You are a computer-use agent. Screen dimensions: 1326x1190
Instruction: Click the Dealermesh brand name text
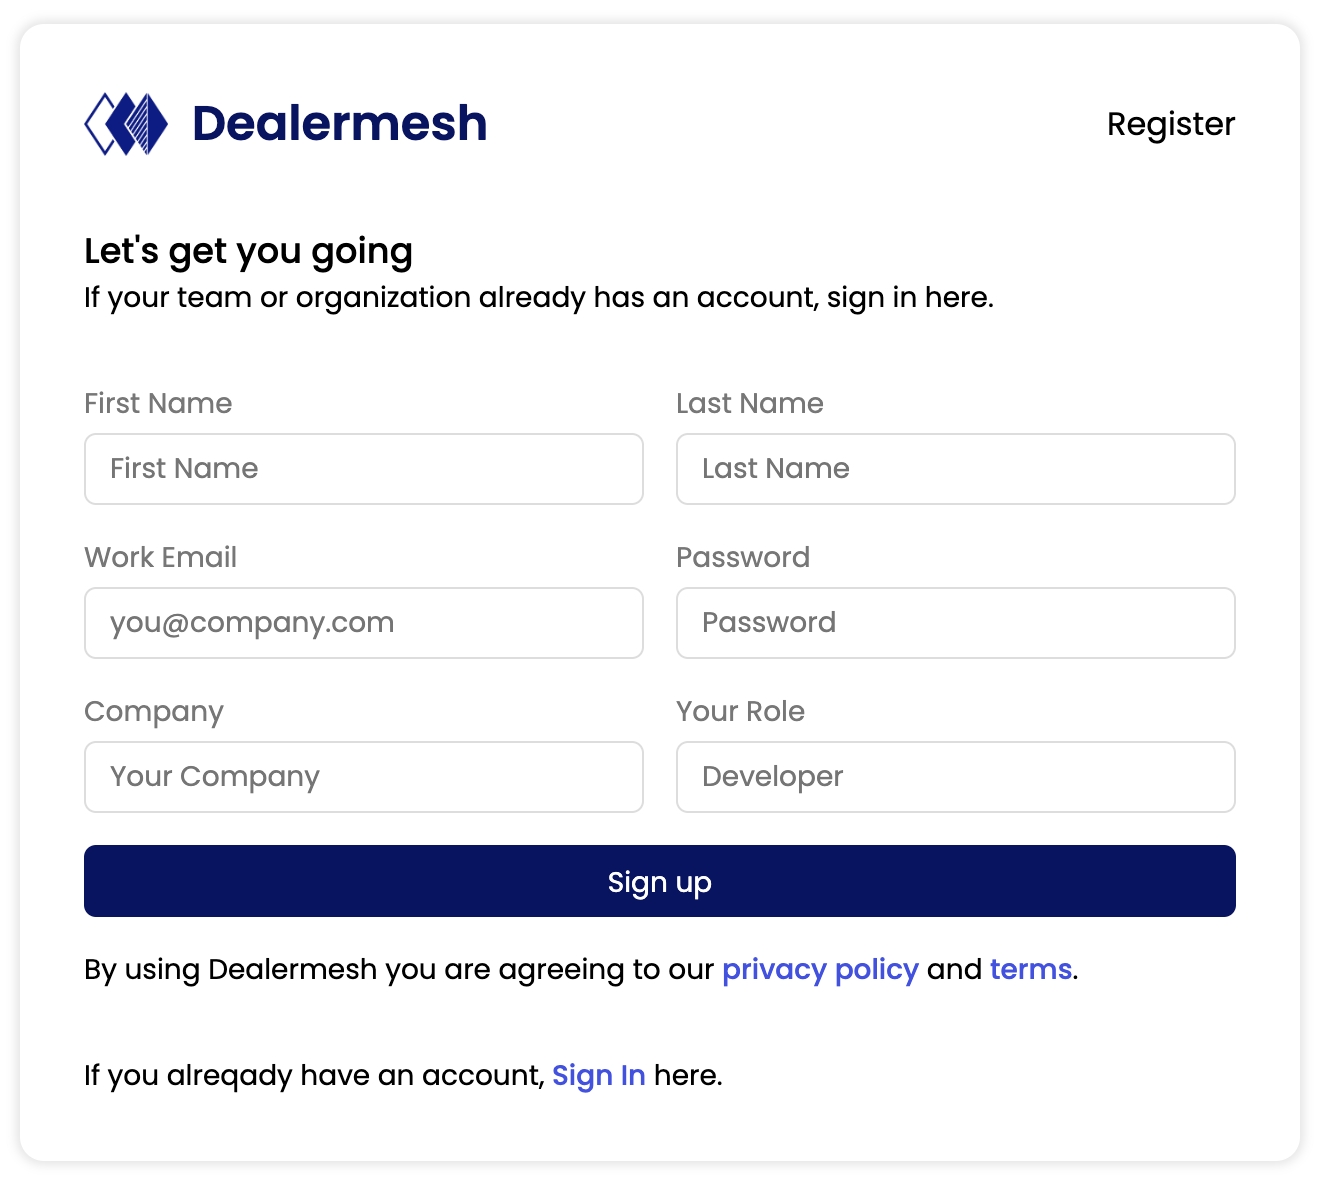point(339,124)
